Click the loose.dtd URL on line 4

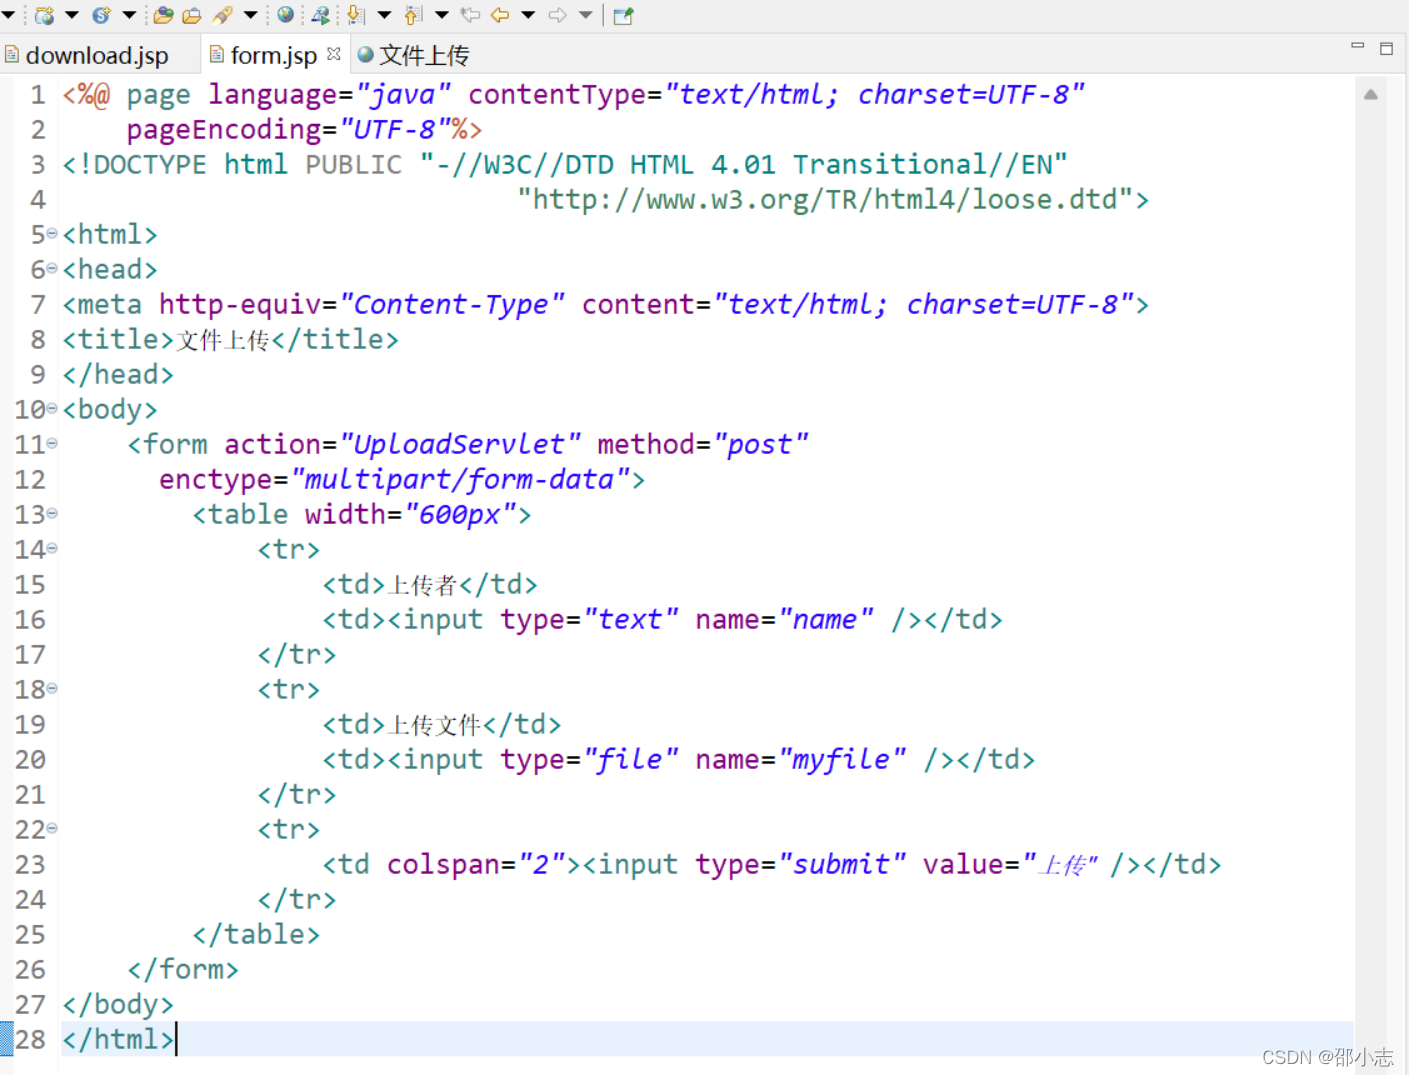click(826, 199)
